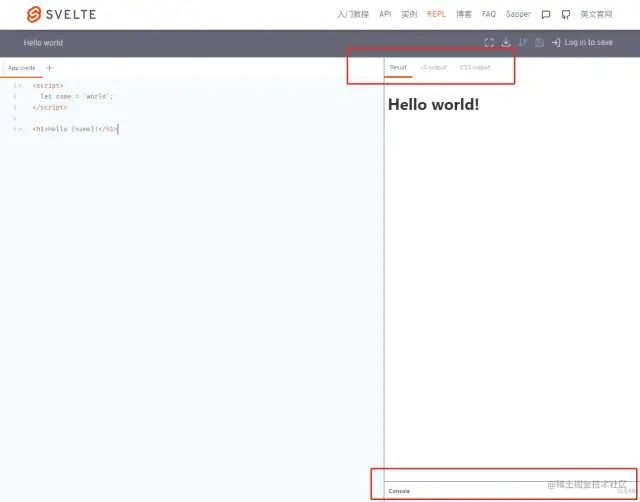
Task: Click the <h1>Hello {name}! code line
Action: click(x=76, y=129)
